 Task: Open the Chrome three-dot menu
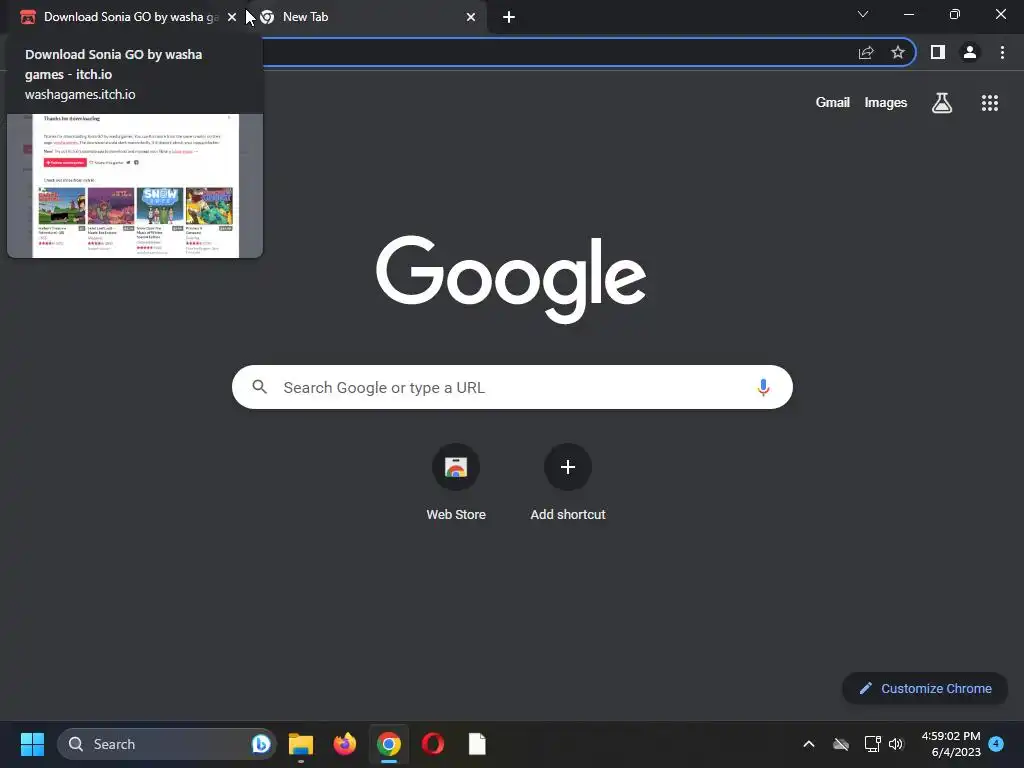point(1002,52)
